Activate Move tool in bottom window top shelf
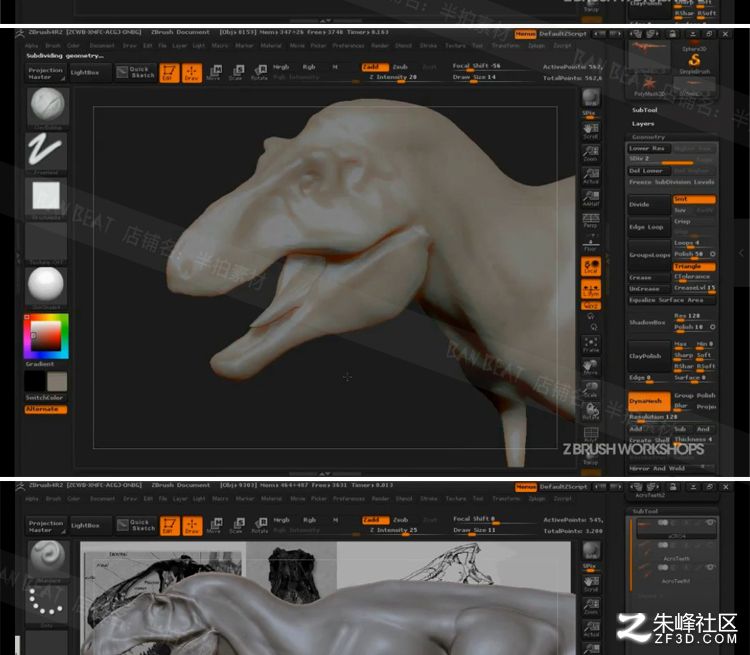 pyautogui.click(x=215, y=526)
